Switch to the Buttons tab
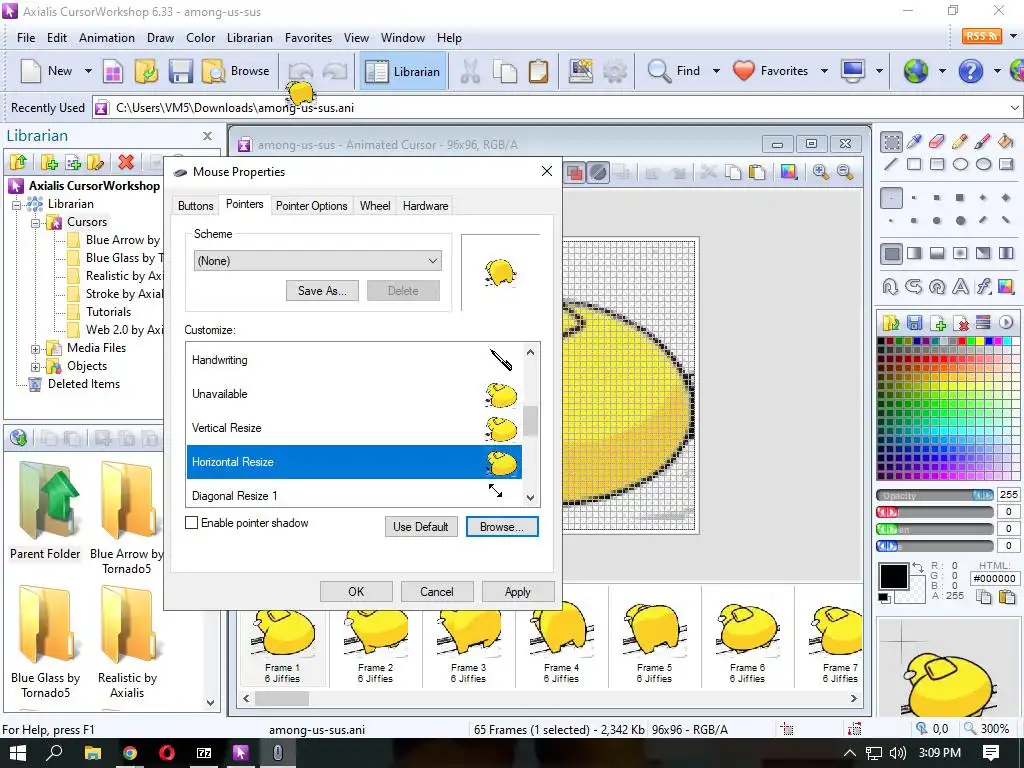The image size is (1024, 768). (x=195, y=206)
